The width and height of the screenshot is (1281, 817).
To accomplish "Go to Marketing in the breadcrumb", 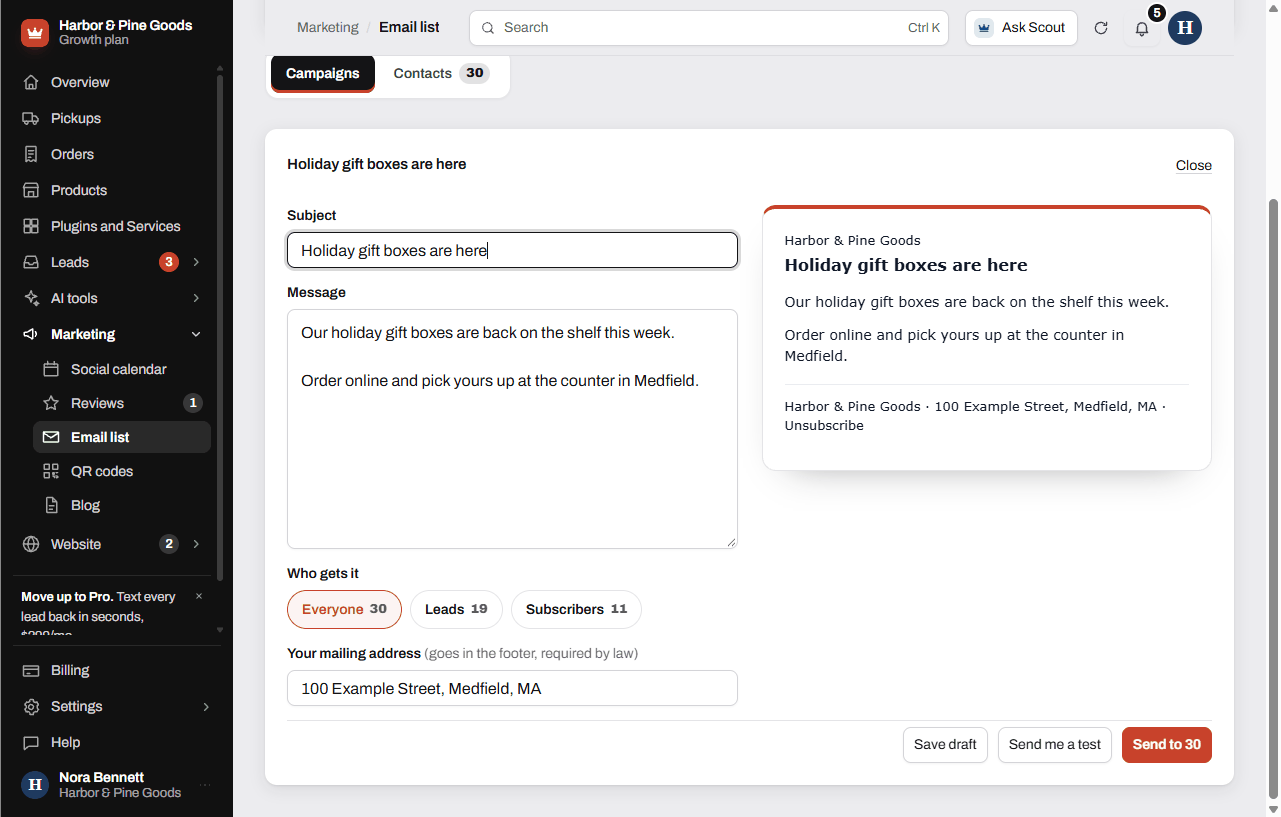I will coord(328,27).
